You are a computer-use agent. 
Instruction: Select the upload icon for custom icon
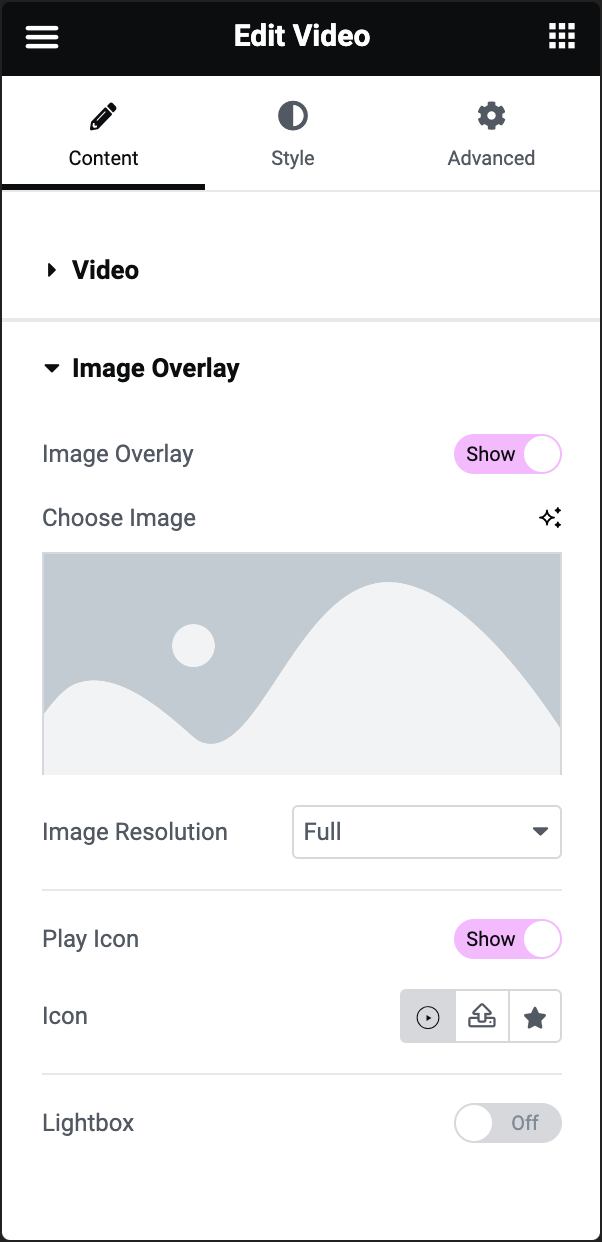[x=481, y=1016]
